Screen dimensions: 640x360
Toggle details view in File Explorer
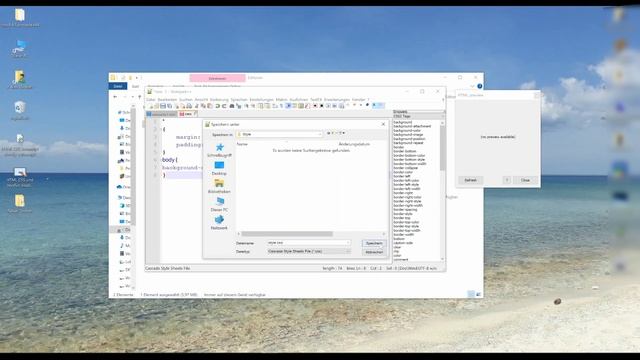[471, 294]
